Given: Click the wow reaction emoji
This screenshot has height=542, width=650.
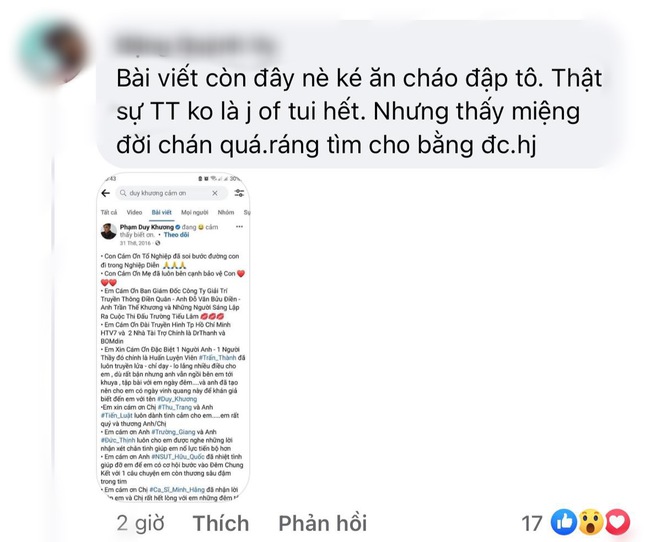Looking at the screenshot, I should point(591,523).
